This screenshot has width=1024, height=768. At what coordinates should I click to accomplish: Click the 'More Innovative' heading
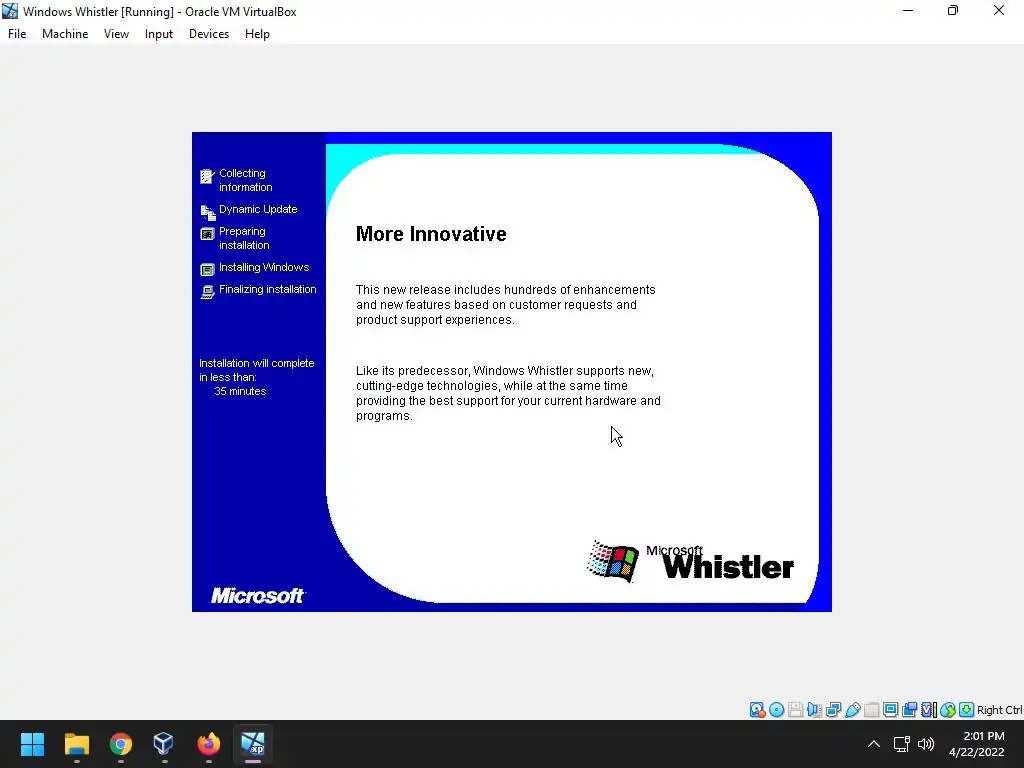(431, 234)
